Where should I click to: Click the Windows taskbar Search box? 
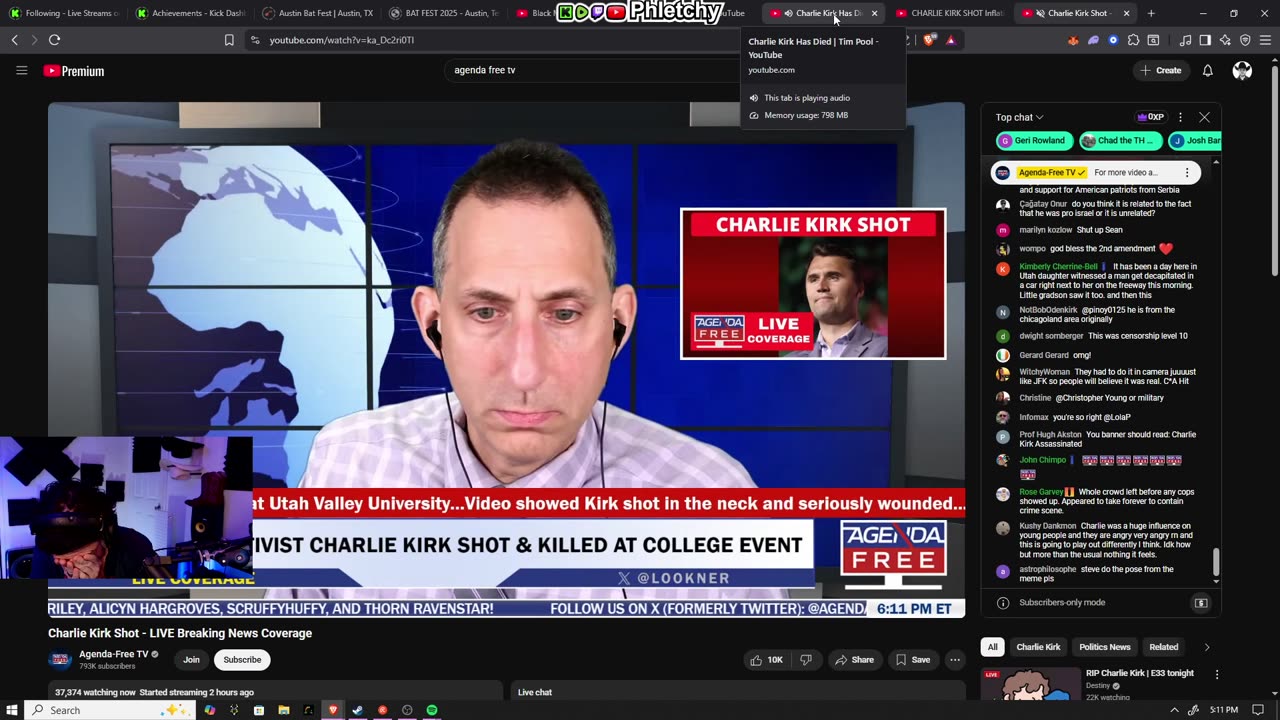[110, 710]
